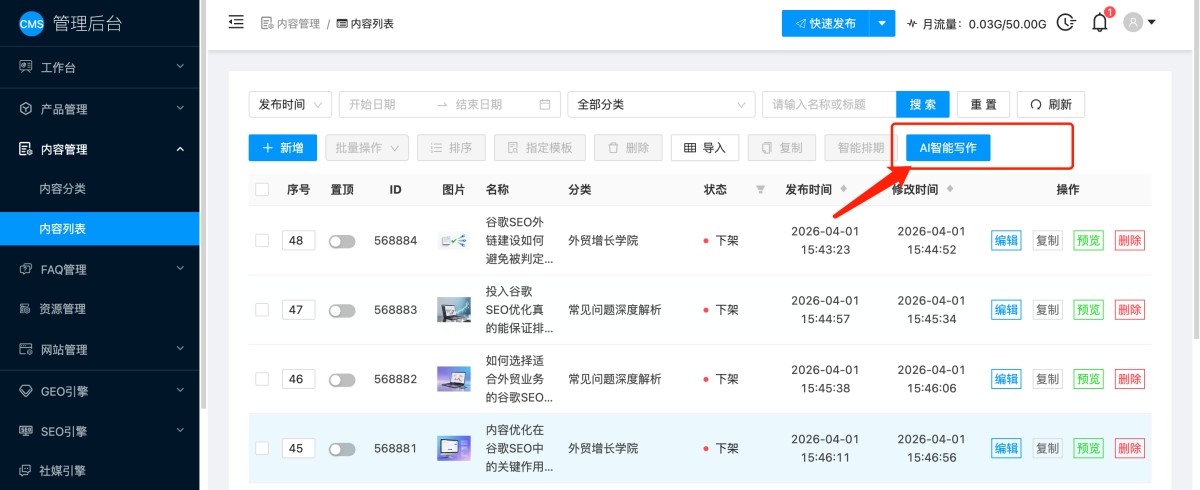Tick the select-all header checkbox
Screen dimensions: 1200x490
pyautogui.click(x=262, y=189)
